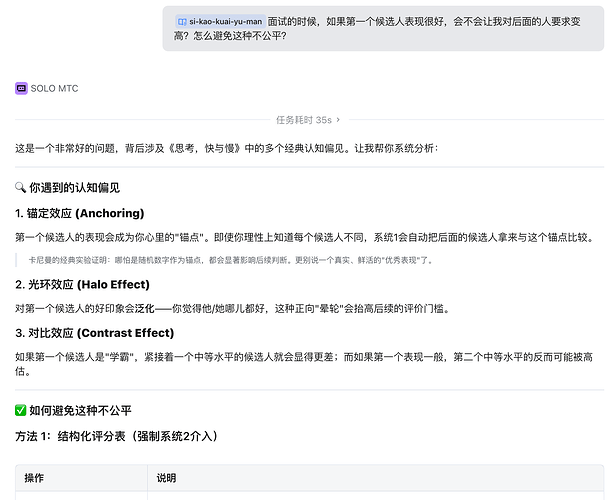This screenshot has height=500, width=614.
Task: Click the book icon in skill tag
Action: pyautogui.click(x=182, y=22)
